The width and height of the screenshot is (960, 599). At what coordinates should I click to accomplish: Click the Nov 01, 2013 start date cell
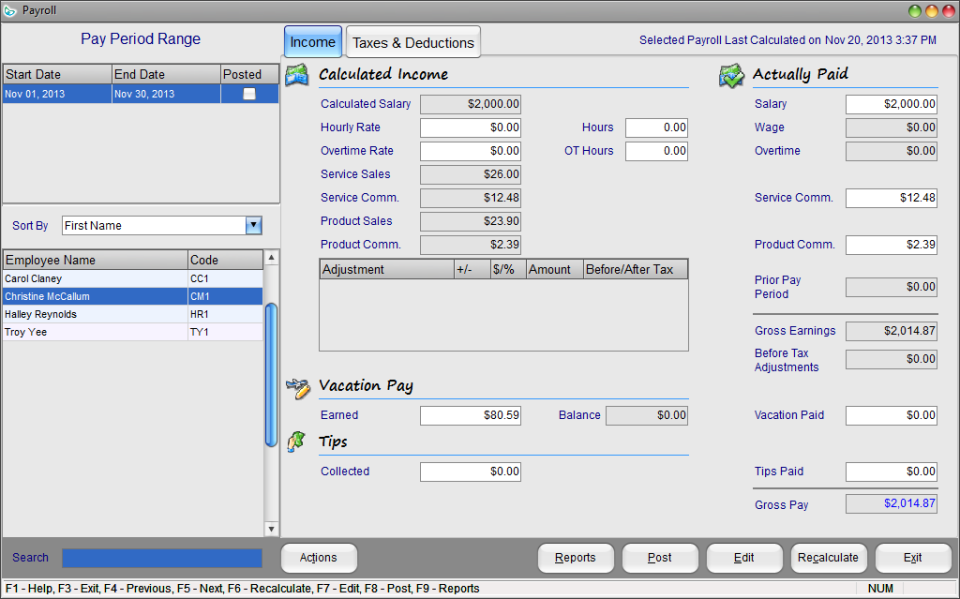58,94
